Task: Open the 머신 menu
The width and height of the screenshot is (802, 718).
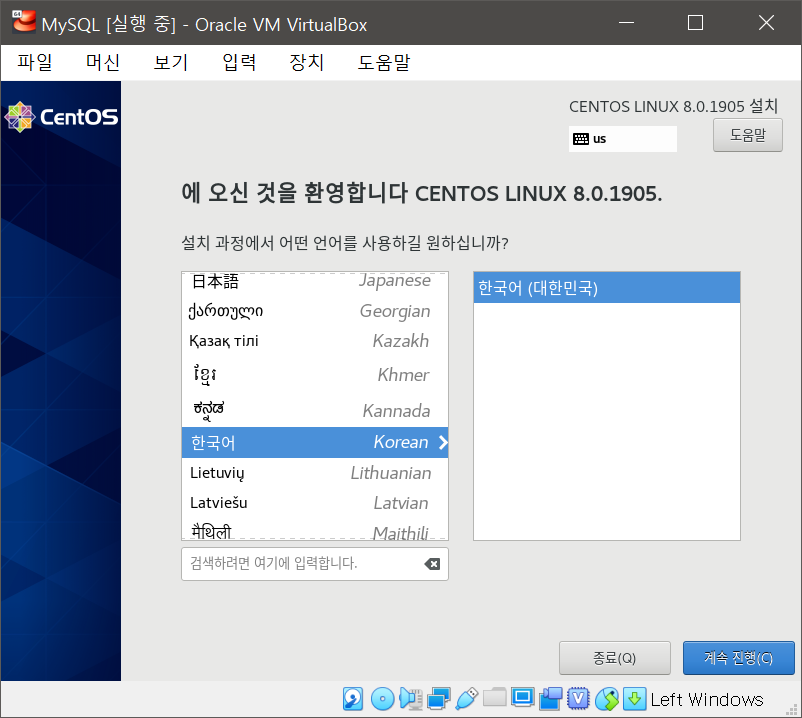Action: click(x=102, y=62)
